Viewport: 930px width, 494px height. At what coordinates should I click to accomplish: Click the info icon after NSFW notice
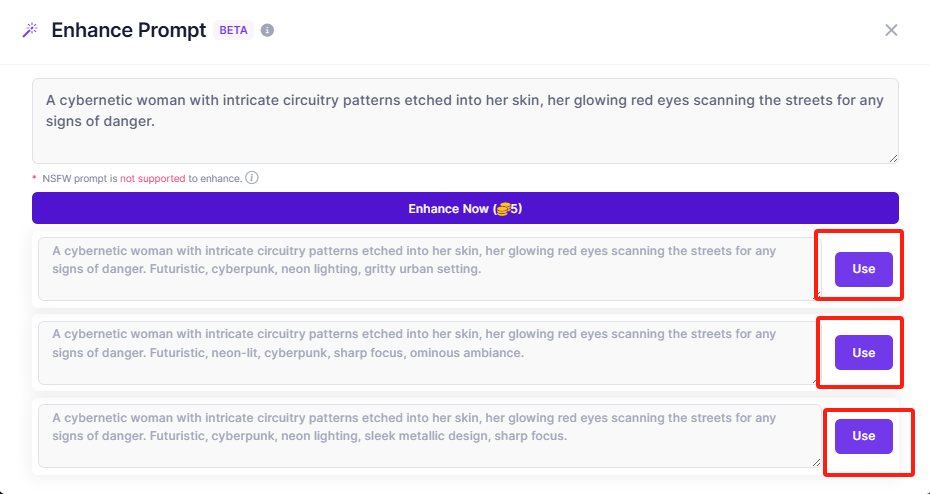(252, 178)
